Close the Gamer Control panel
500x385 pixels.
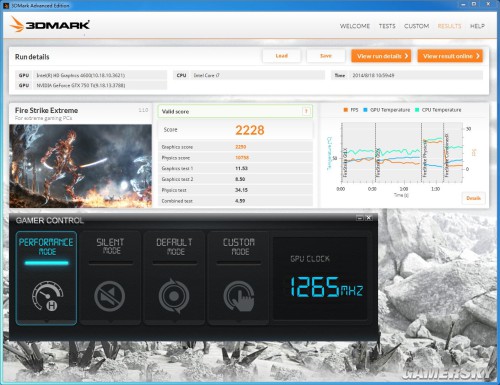click(x=368, y=218)
